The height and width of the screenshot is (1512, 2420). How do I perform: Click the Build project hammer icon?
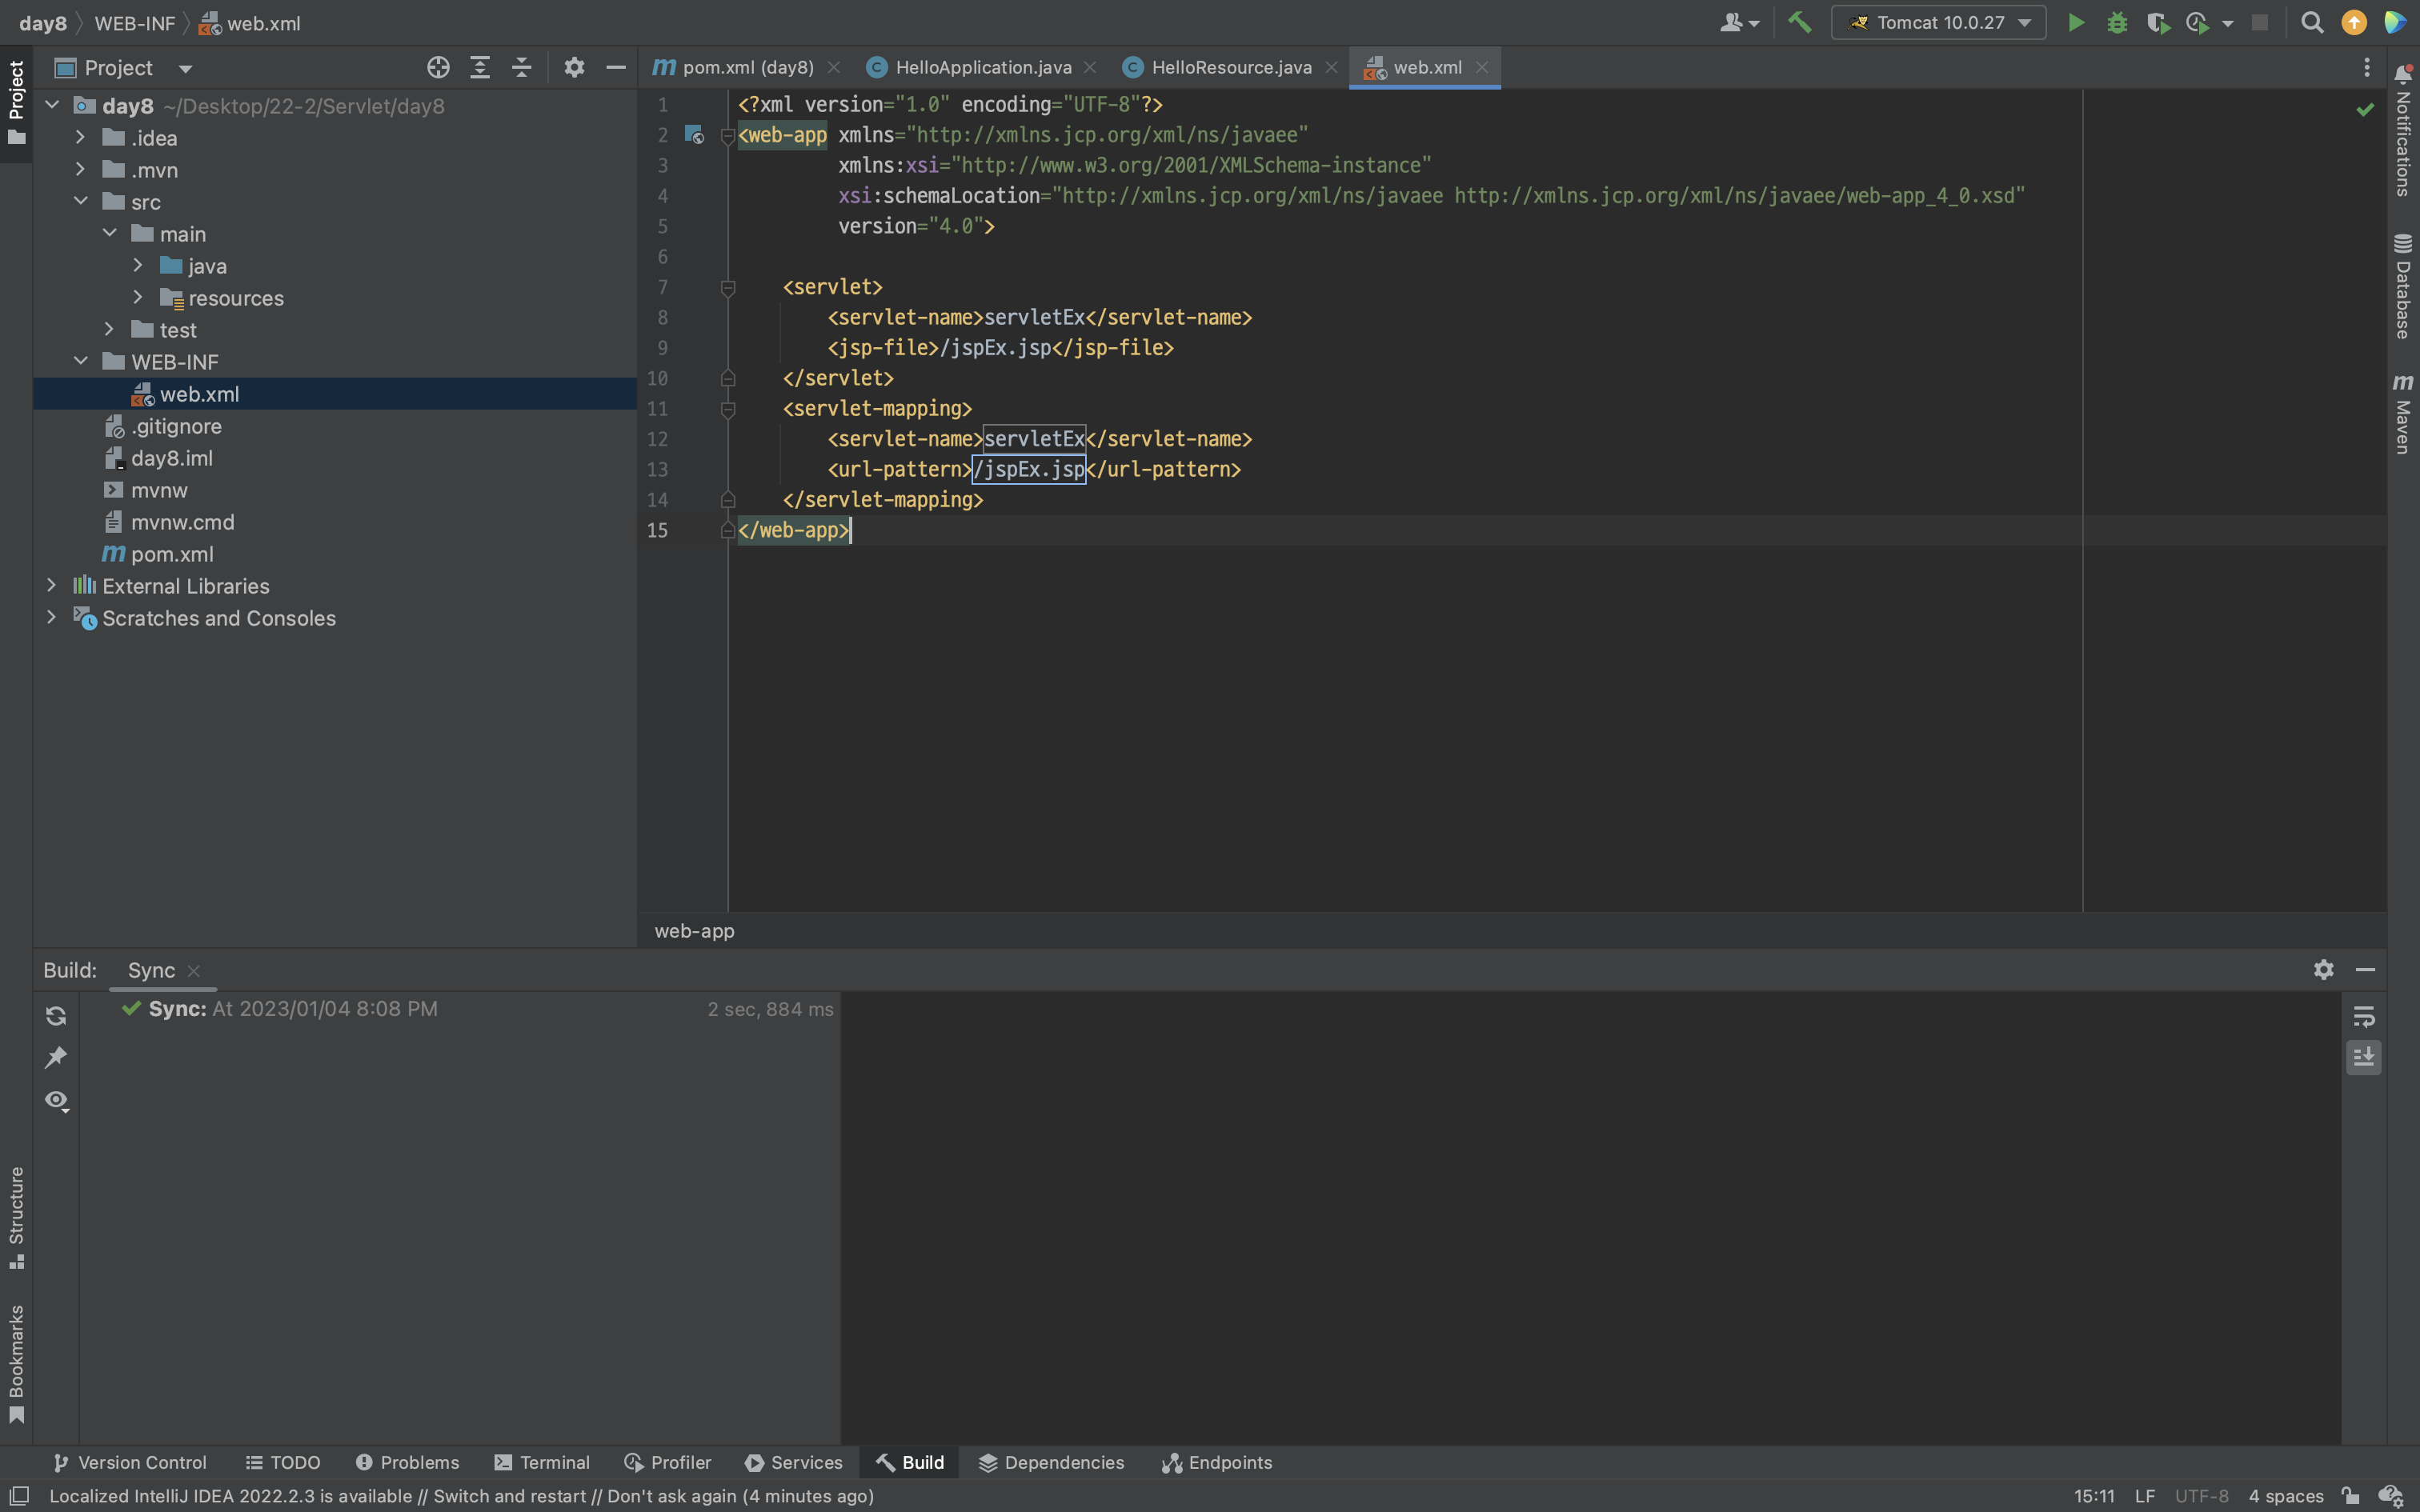[1800, 23]
